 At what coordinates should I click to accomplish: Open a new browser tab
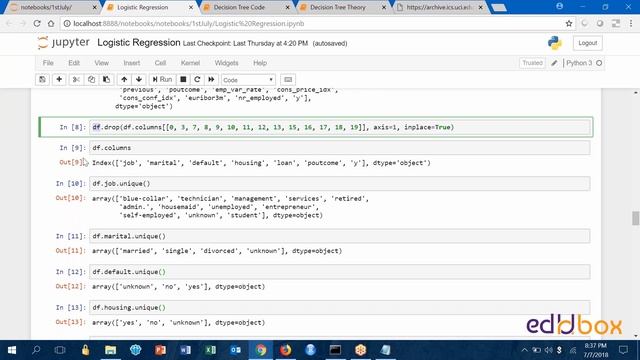click(x=499, y=7)
